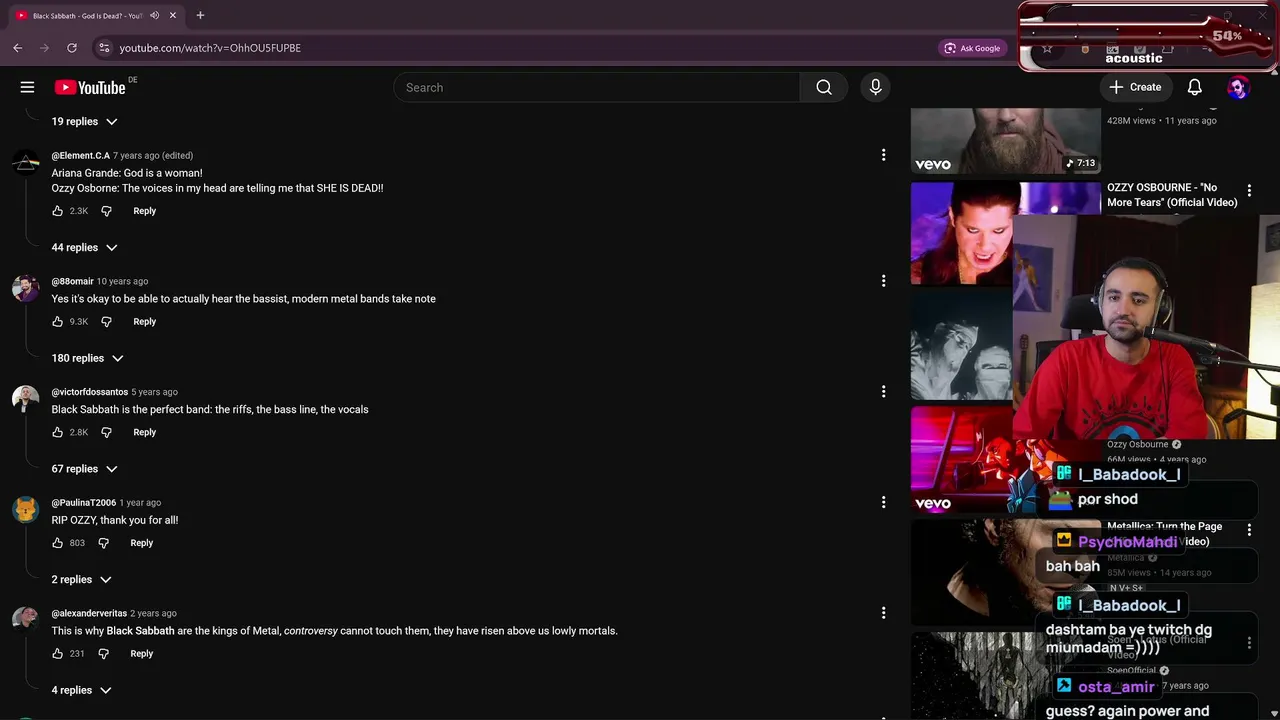
Task: Like the @victorfdossantos perfect band comment
Action: pos(58,432)
